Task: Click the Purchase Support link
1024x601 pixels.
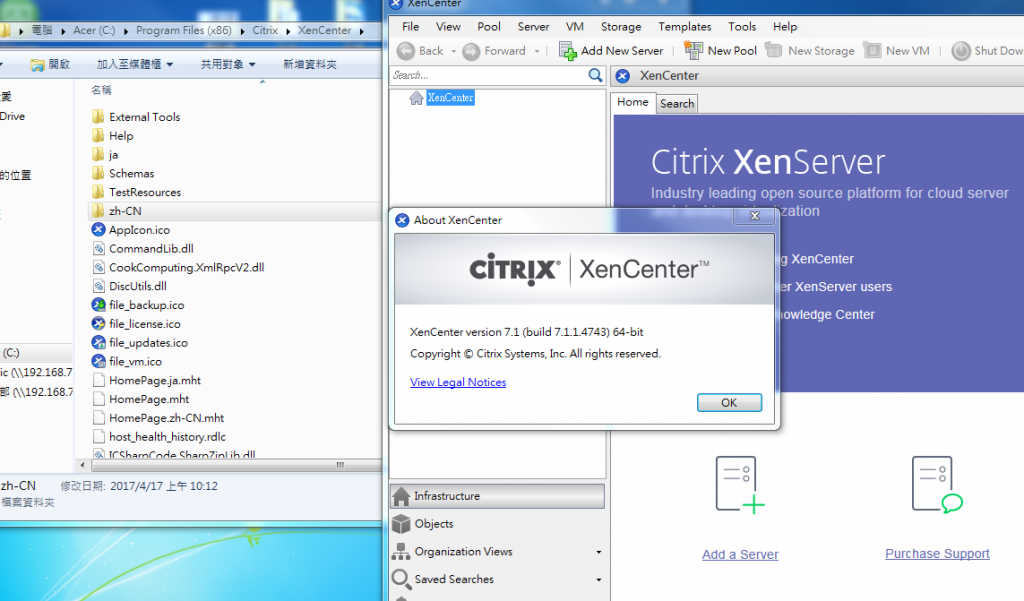Action: click(x=937, y=554)
